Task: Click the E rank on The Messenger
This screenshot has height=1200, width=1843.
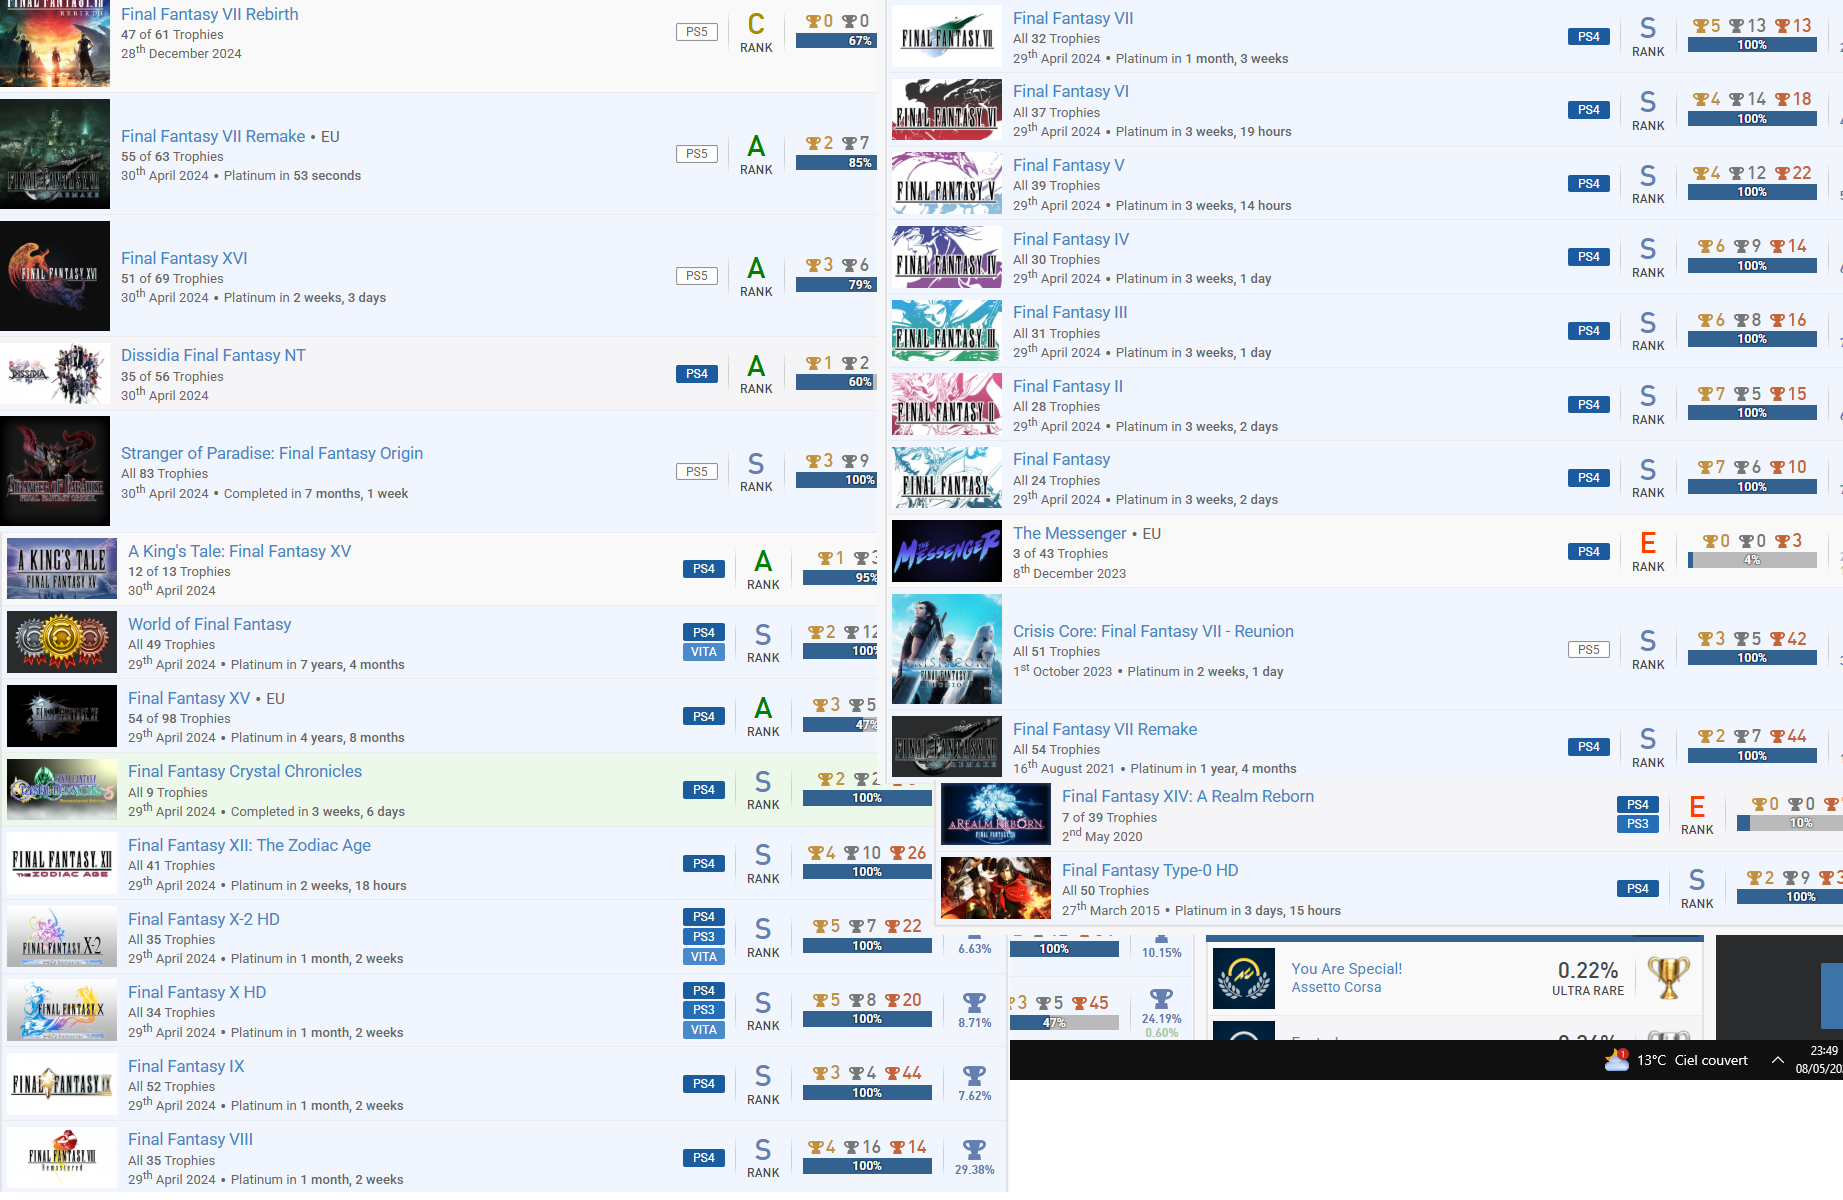Action: click(x=1648, y=551)
